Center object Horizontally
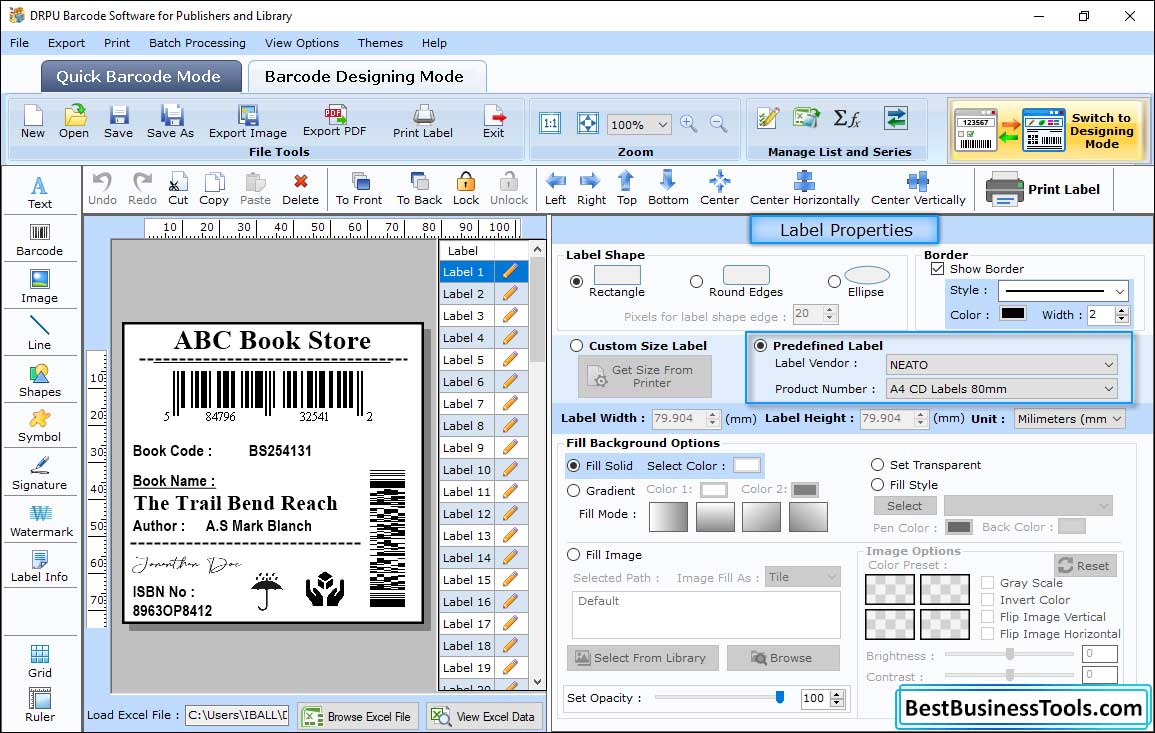 point(804,189)
